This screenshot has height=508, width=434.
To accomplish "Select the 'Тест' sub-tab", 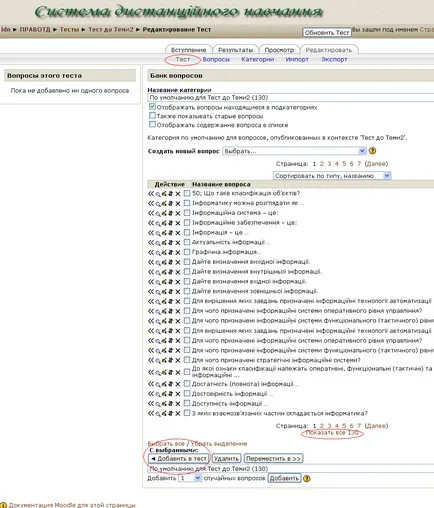I will pos(183,59).
